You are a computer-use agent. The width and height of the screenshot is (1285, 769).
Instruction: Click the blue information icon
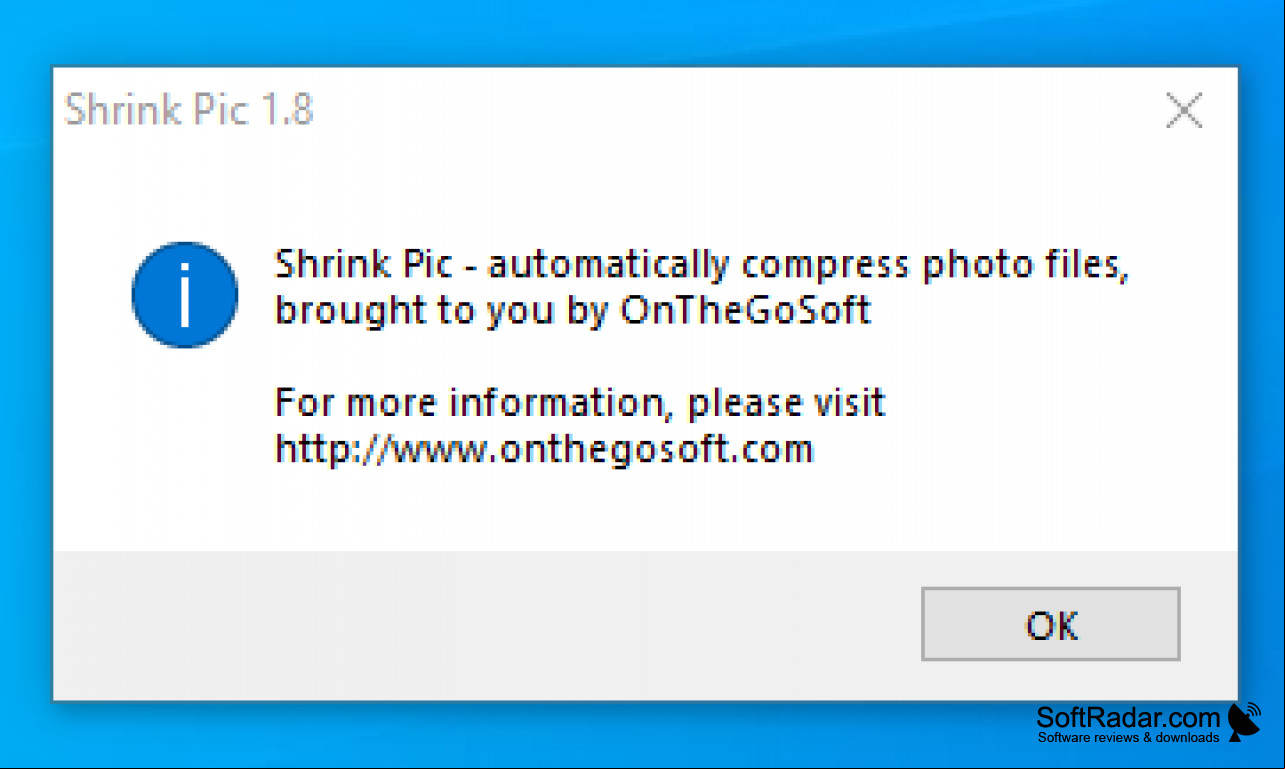[185, 295]
